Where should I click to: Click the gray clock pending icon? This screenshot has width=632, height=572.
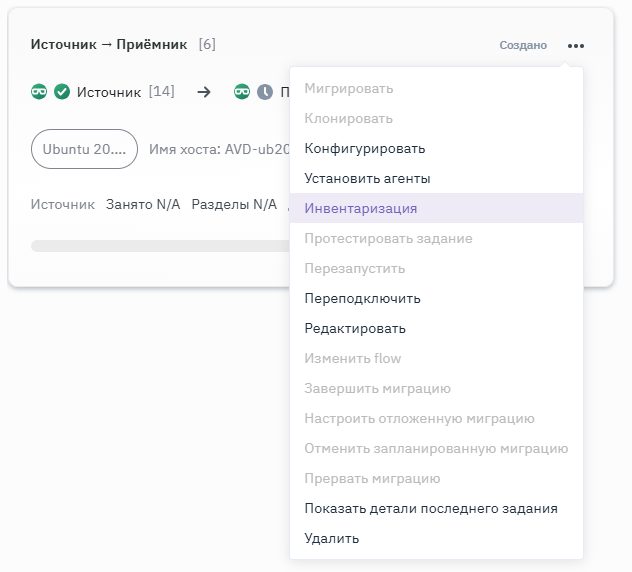click(265, 92)
